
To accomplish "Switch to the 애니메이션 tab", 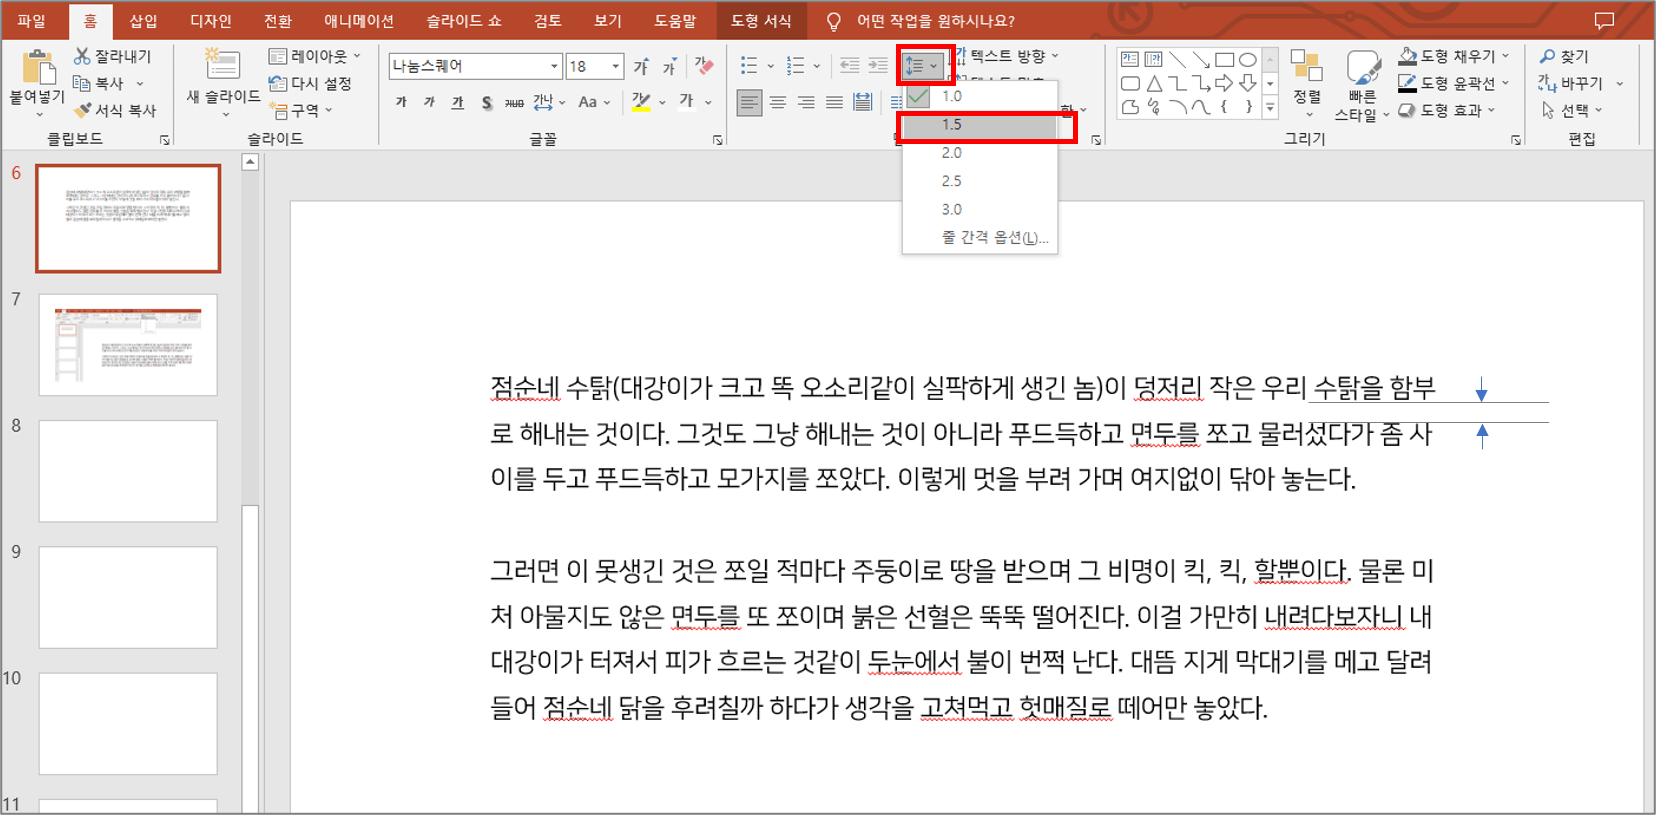I will pos(359,20).
